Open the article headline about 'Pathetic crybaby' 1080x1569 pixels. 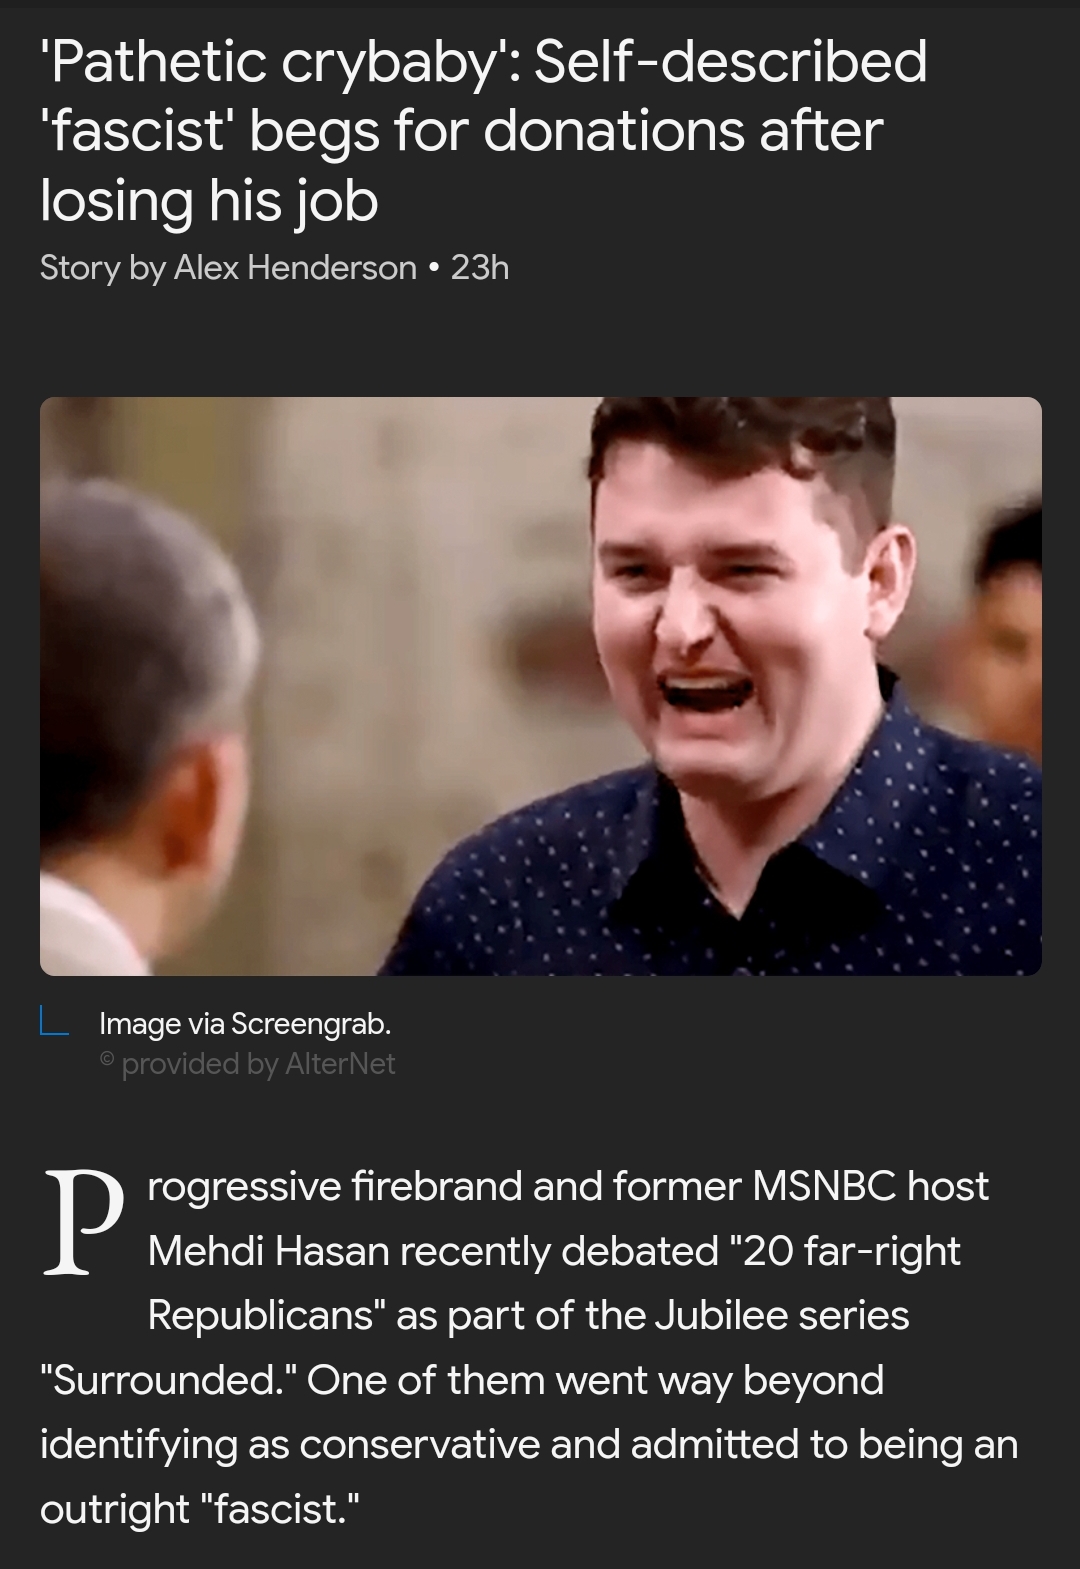tap(483, 130)
